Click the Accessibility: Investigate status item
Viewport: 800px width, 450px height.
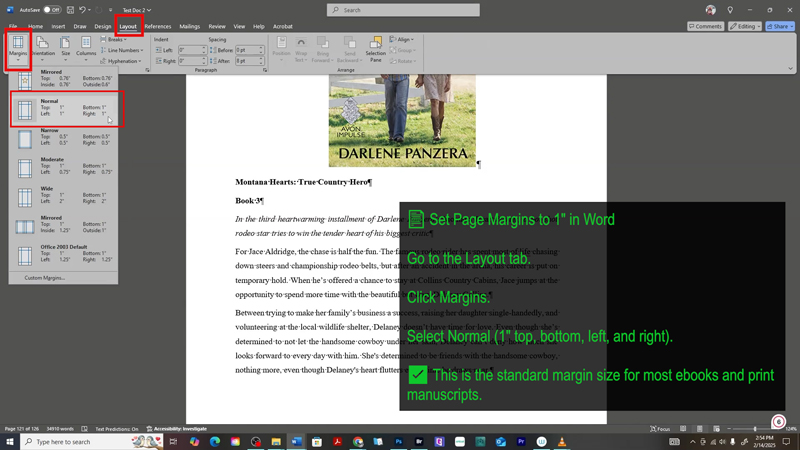[x=177, y=429]
